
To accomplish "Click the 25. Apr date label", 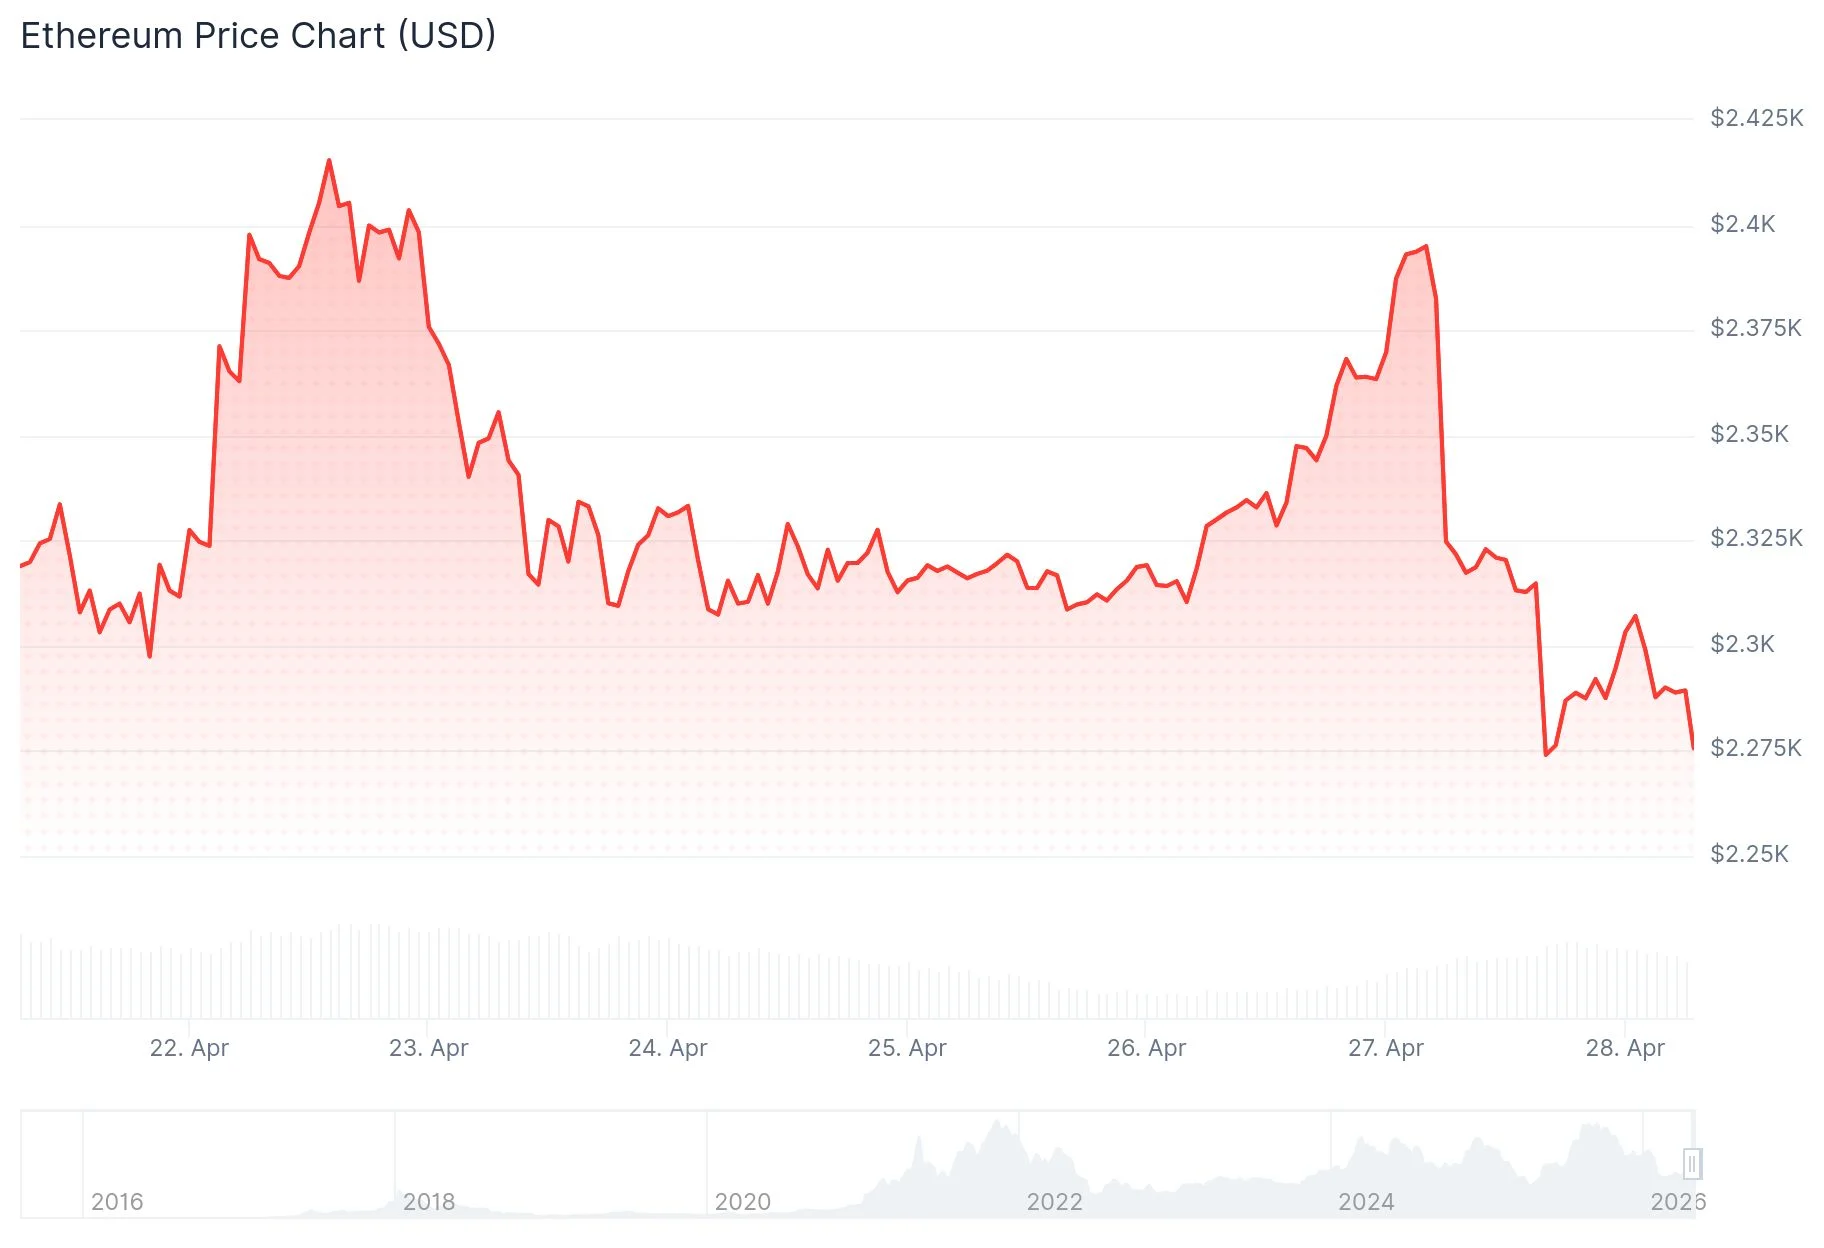I will coord(906,1048).
